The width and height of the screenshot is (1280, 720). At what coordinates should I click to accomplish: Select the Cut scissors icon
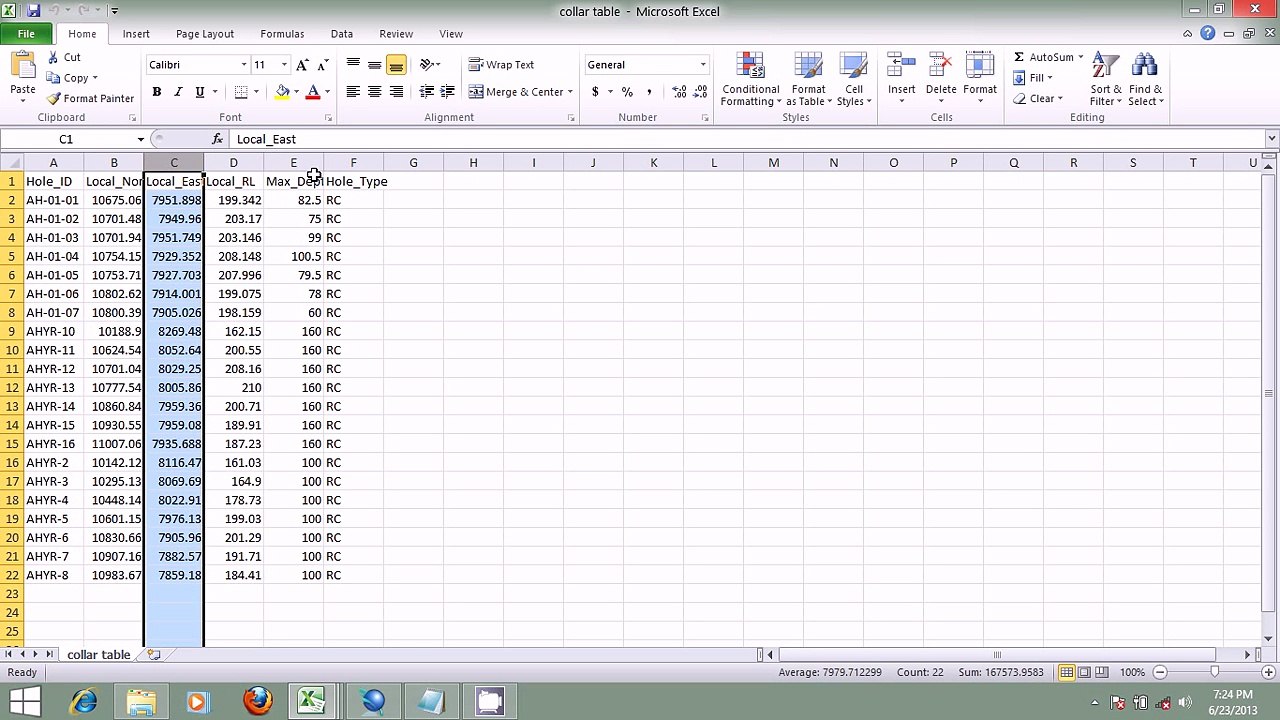[54, 57]
